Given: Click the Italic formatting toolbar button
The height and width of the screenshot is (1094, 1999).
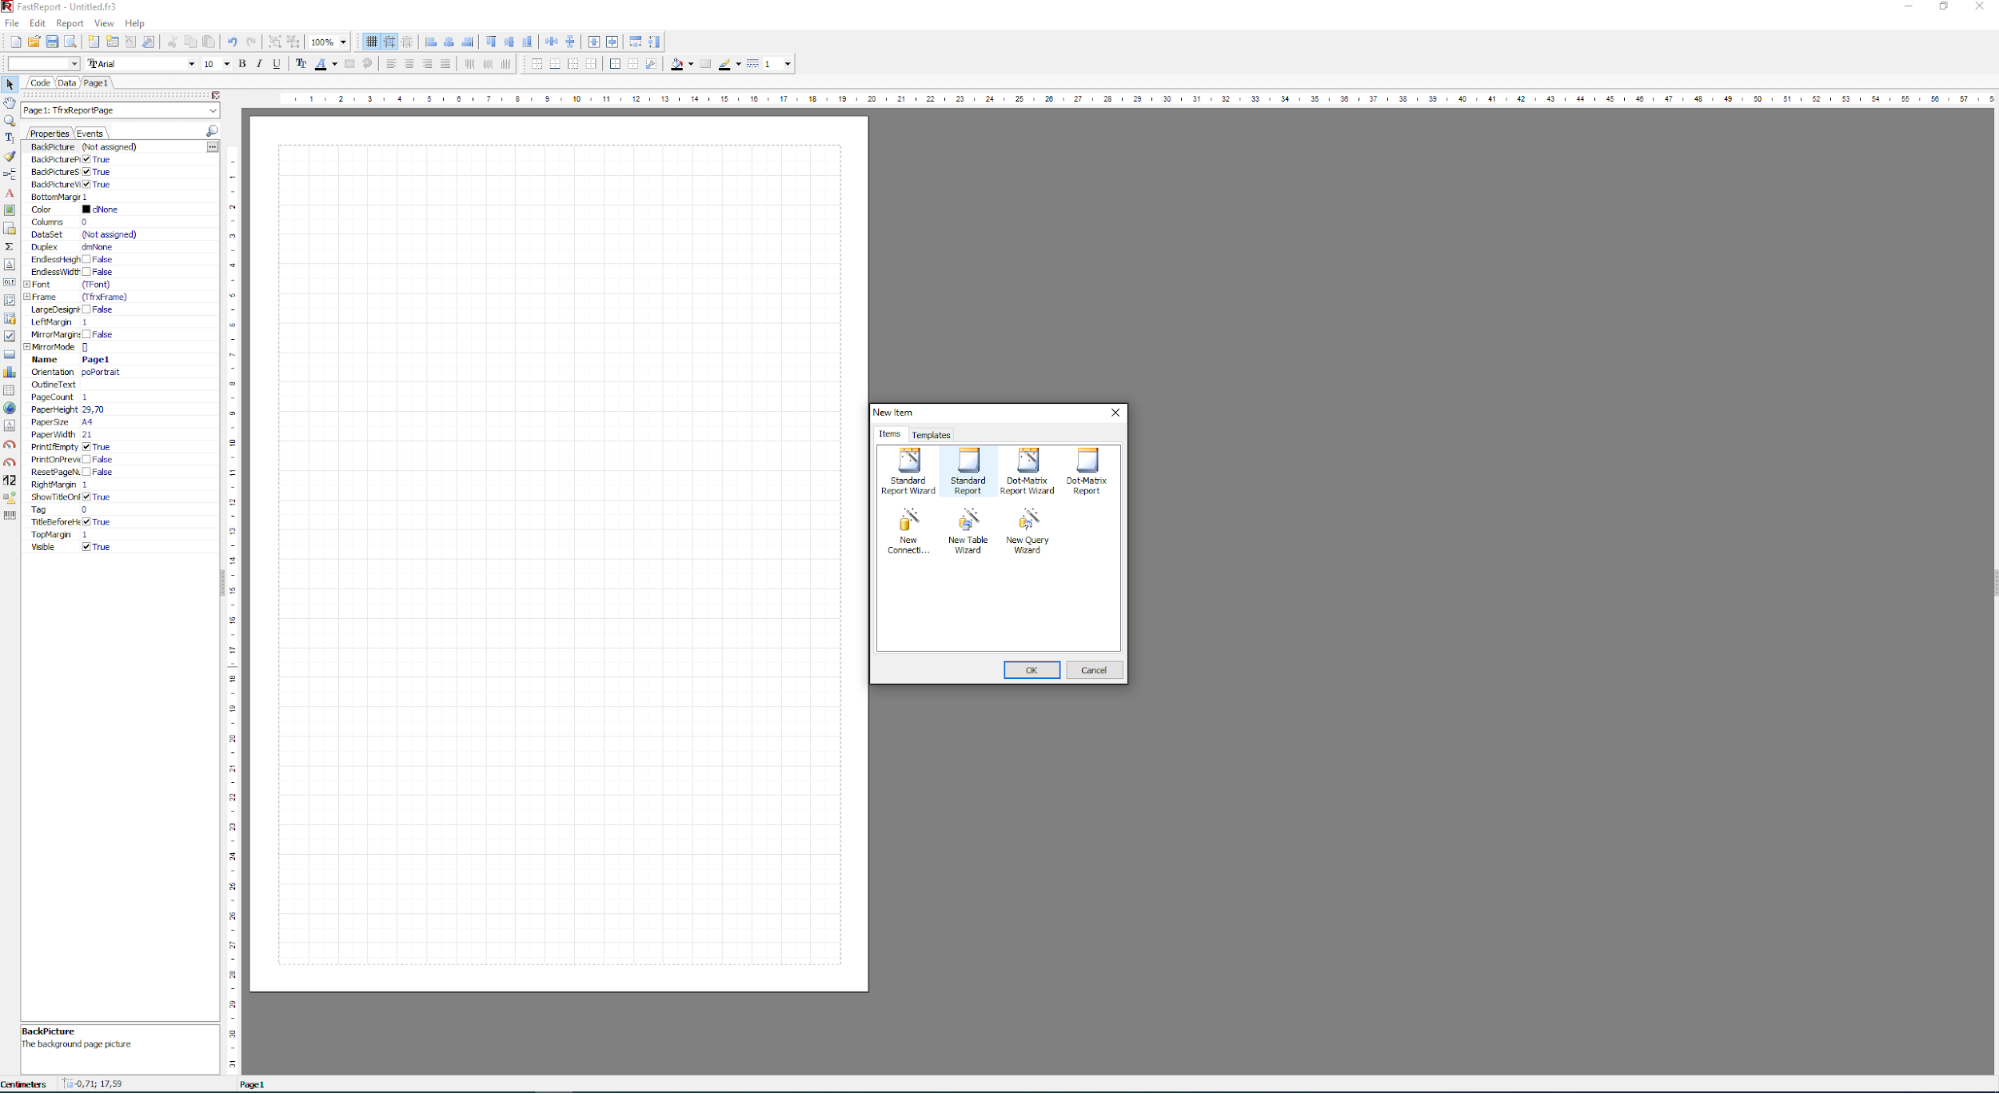Looking at the screenshot, I should 259,63.
